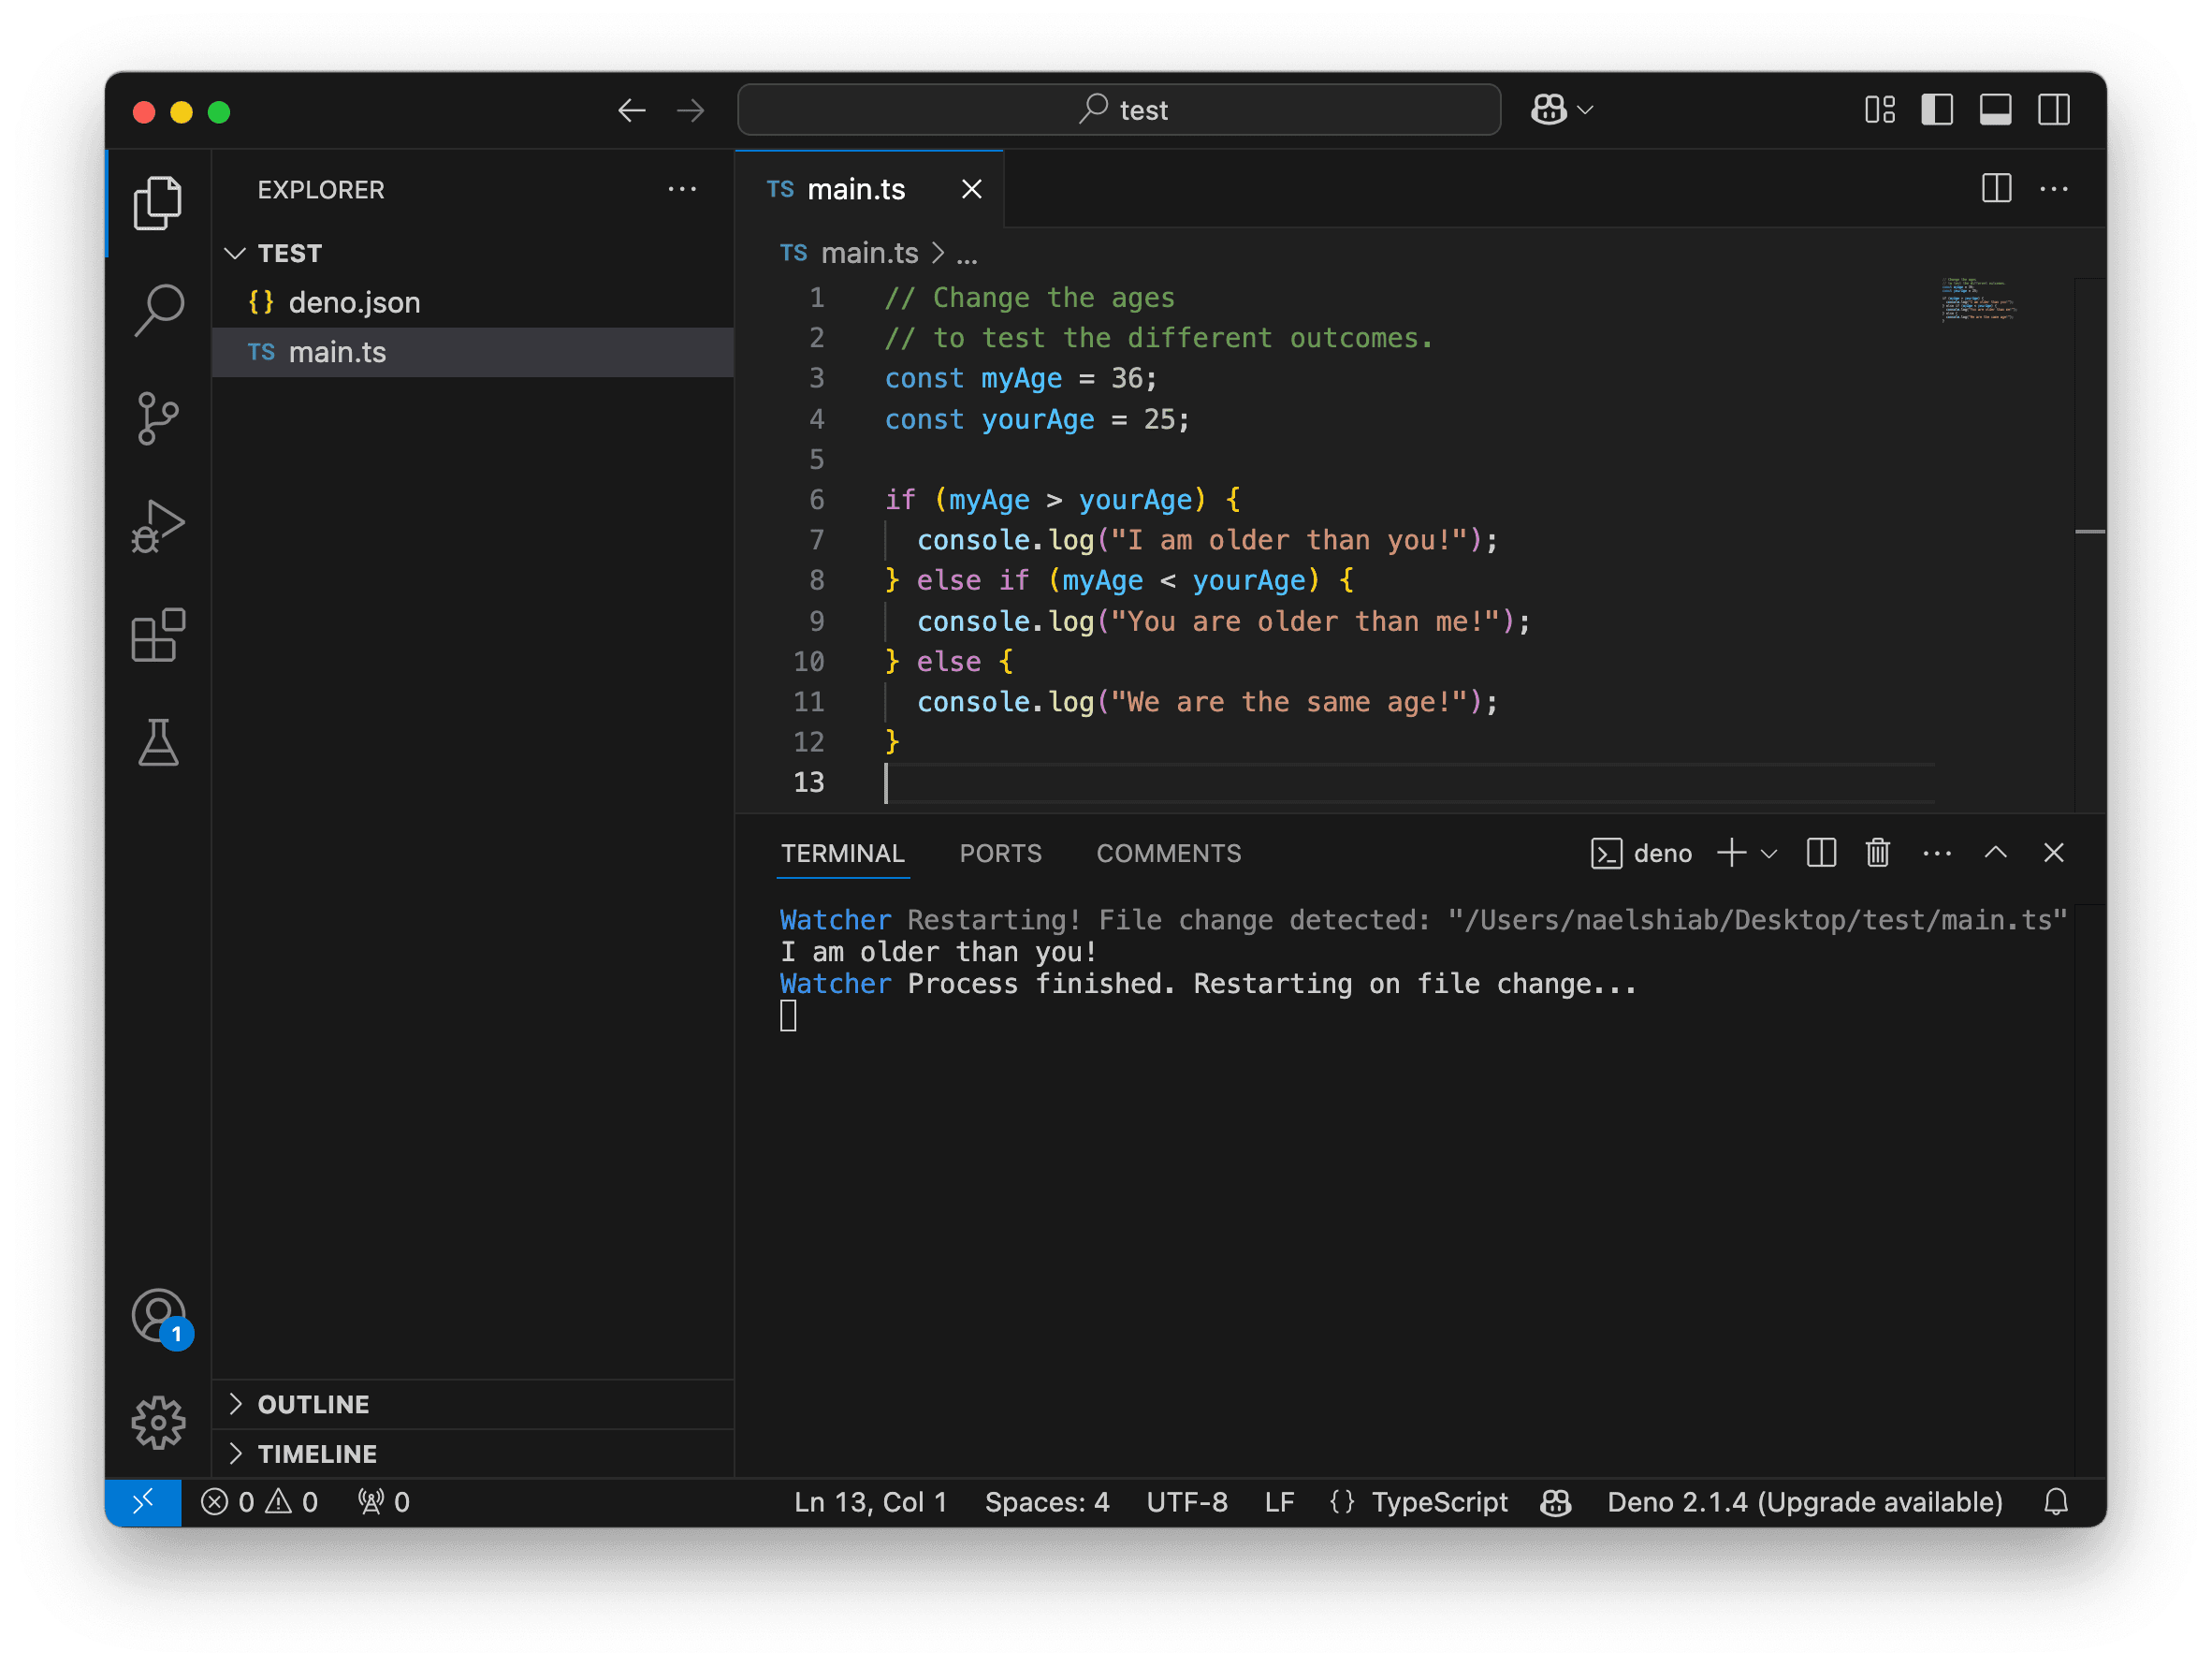Screen dimensions: 2212x1666
Task: Click the errors and warnings status indicator
Action: pyautogui.click(x=259, y=1502)
